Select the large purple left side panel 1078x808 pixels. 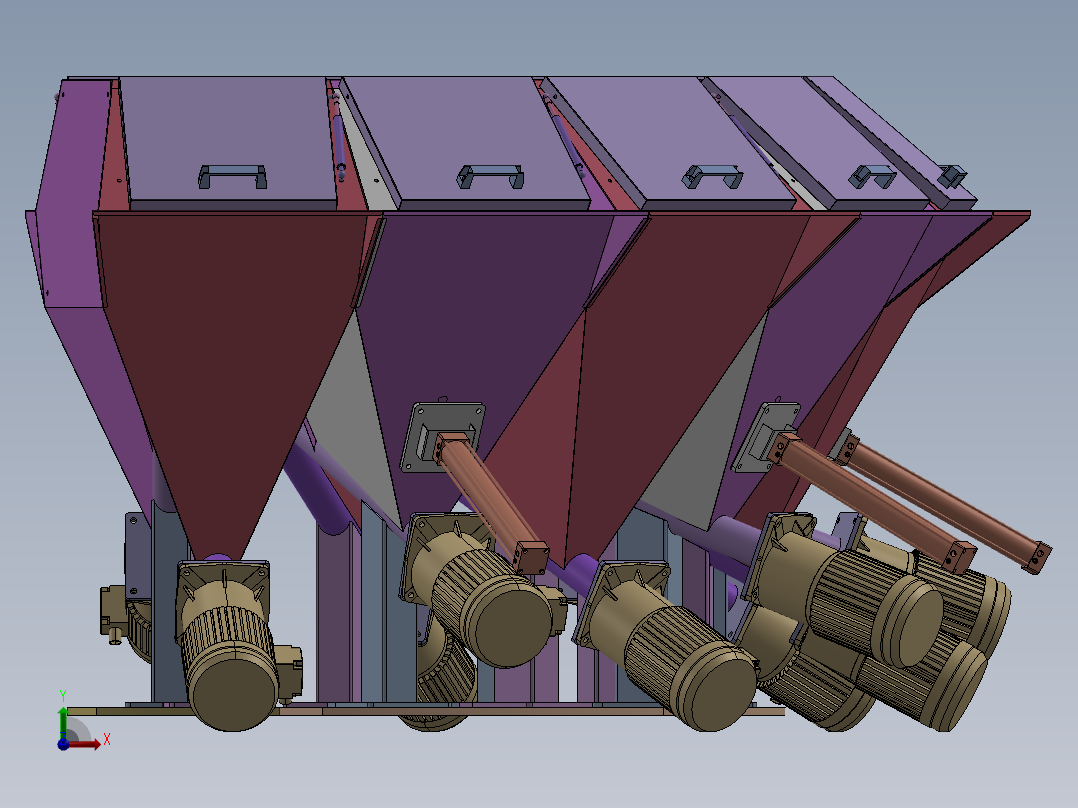(72, 199)
